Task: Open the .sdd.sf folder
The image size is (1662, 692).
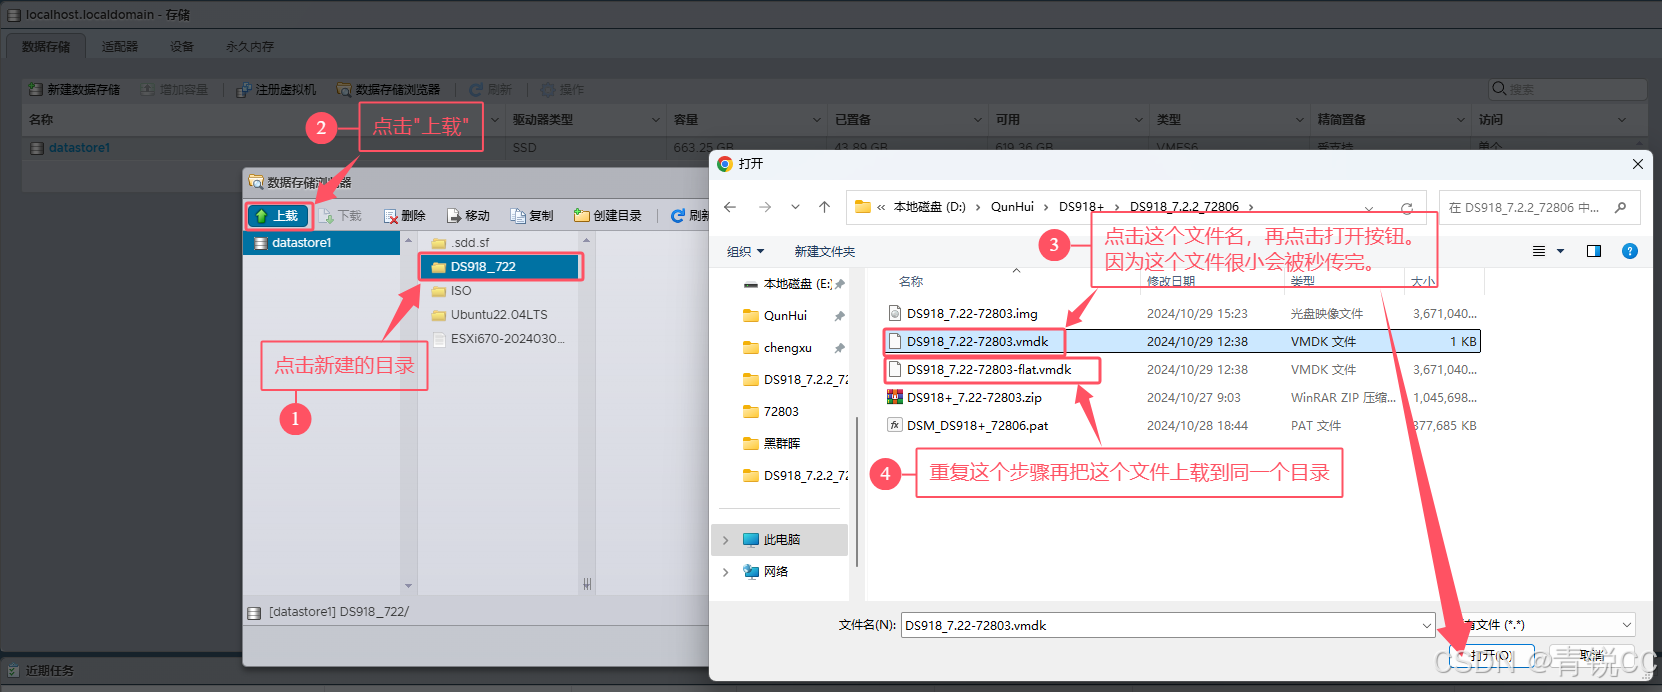Action: pos(470,243)
